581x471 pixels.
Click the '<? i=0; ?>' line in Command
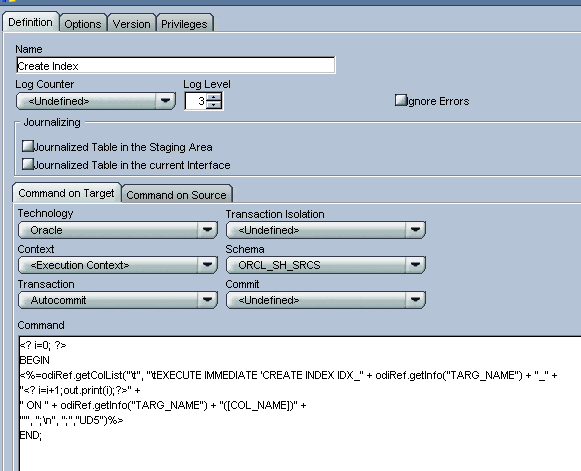click(43, 345)
